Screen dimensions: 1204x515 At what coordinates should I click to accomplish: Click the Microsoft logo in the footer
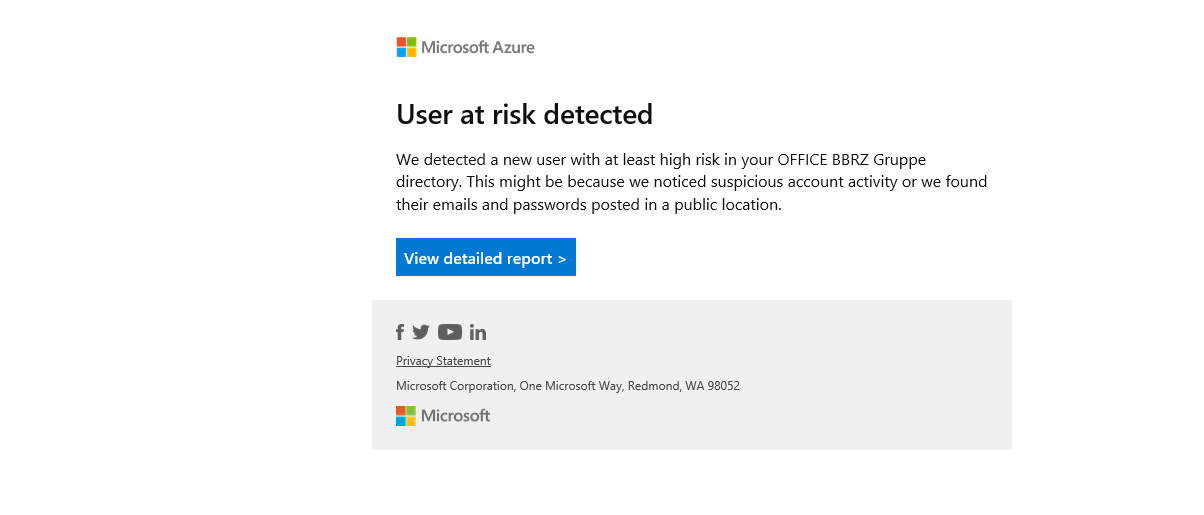pos(443,416)
